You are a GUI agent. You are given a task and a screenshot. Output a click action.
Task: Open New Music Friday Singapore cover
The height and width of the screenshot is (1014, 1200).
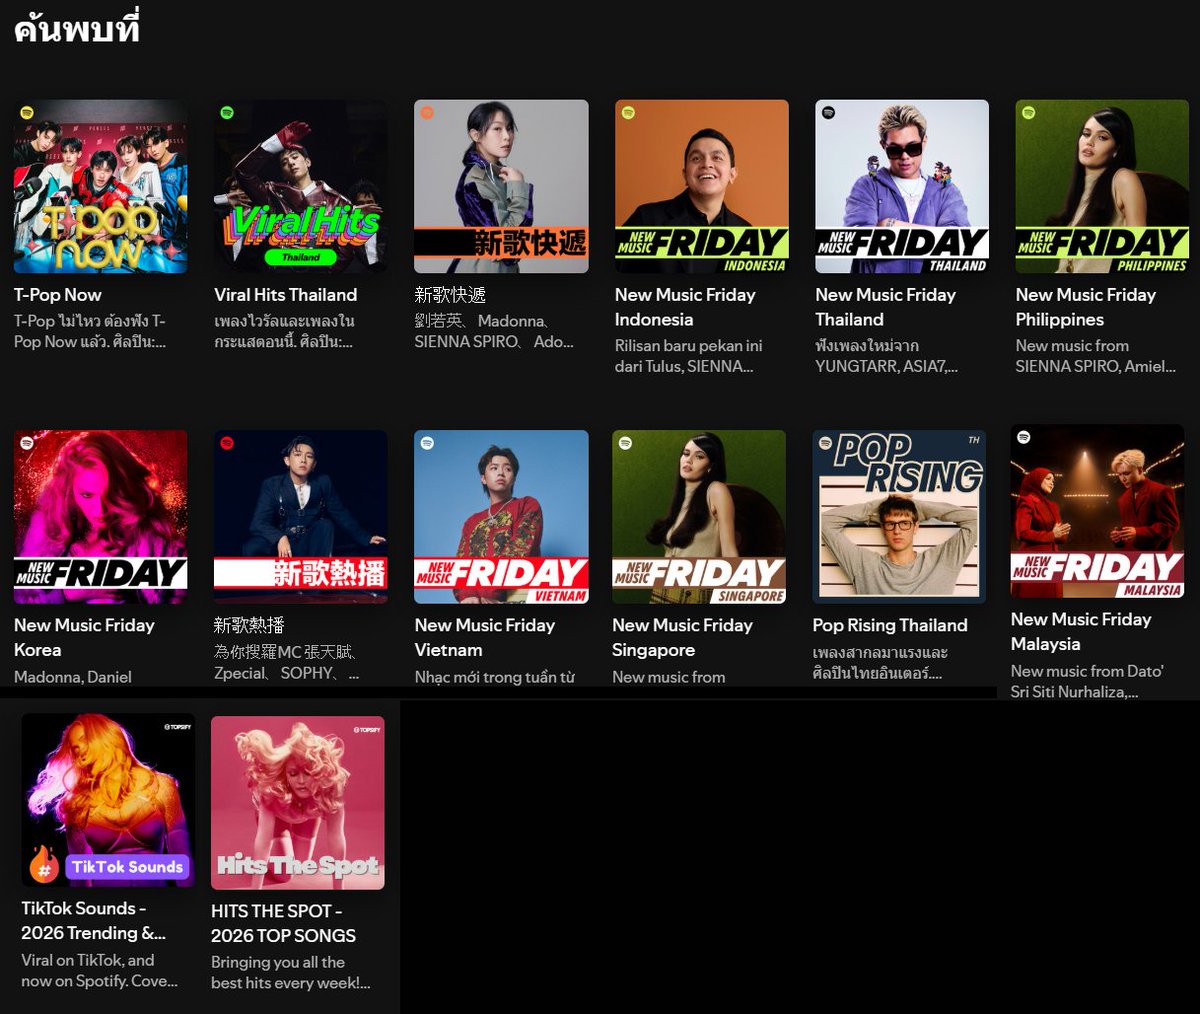(699, 517)
